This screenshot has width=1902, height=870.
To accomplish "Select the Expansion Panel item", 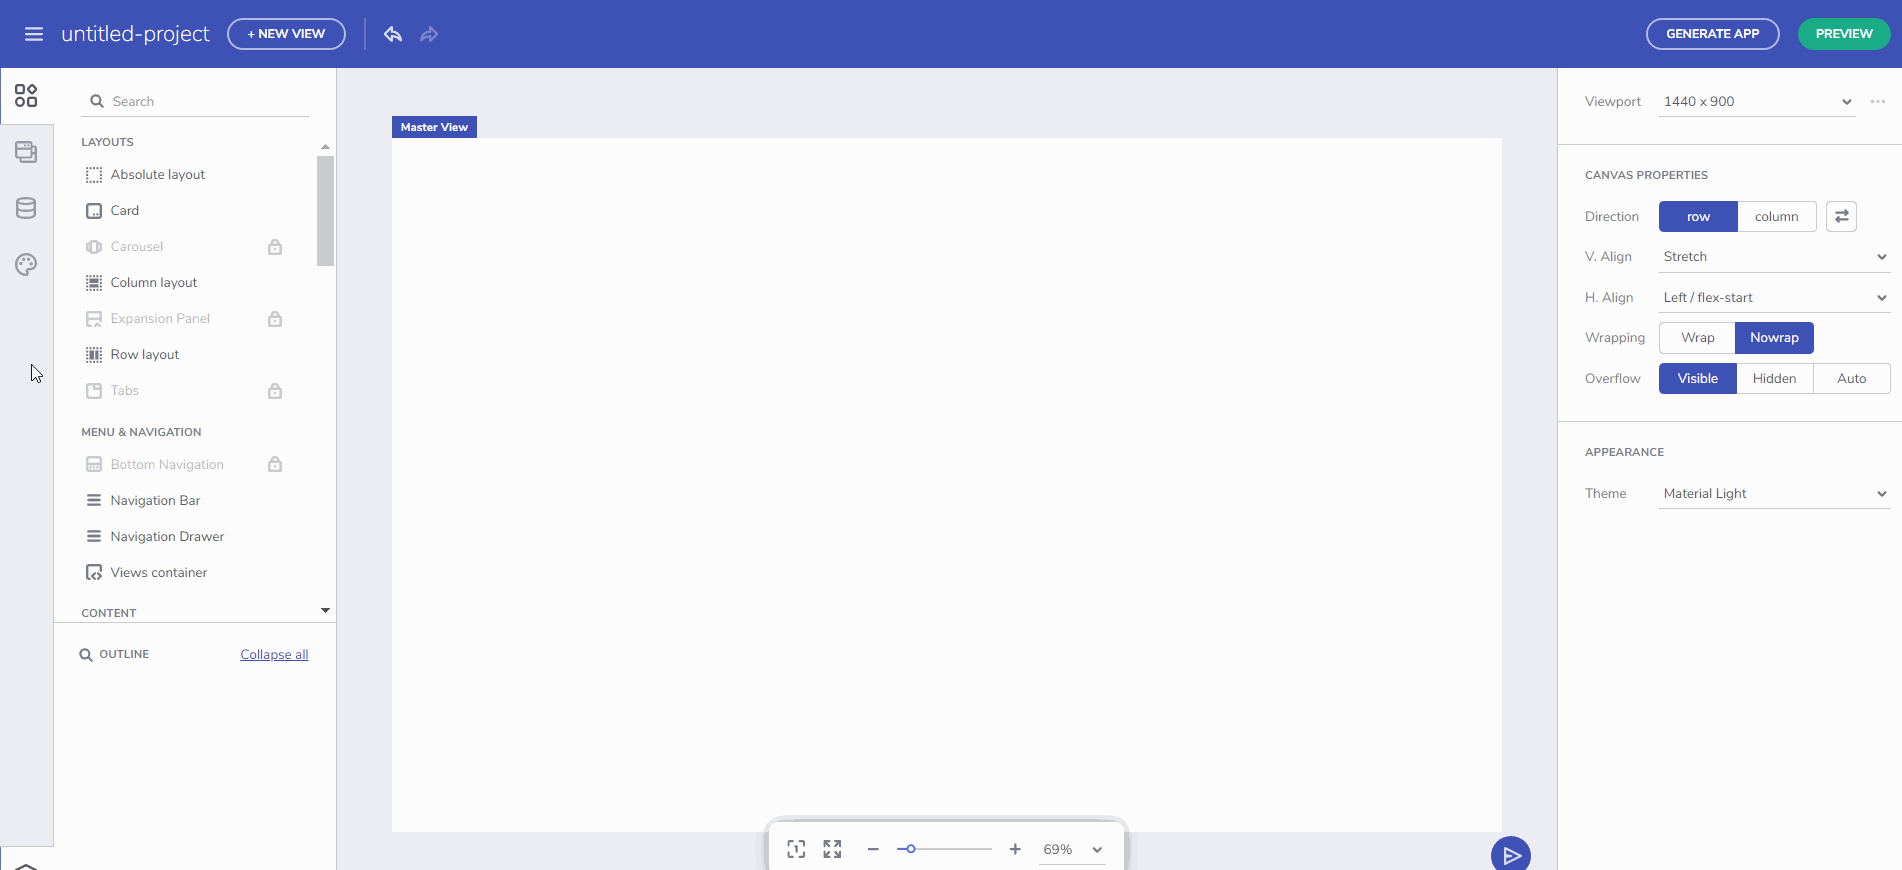I will click(x=160, y=319).
